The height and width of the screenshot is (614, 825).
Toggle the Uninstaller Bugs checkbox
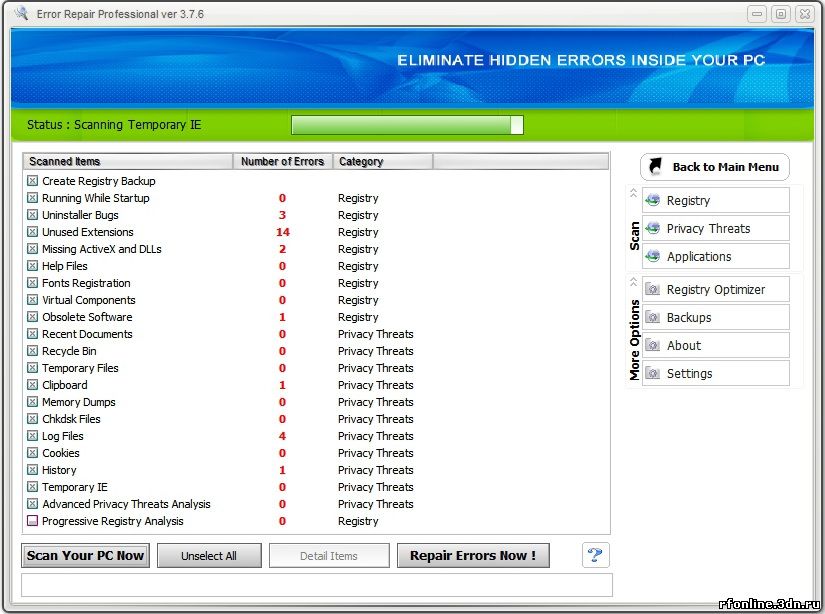[x=33, y=215]
